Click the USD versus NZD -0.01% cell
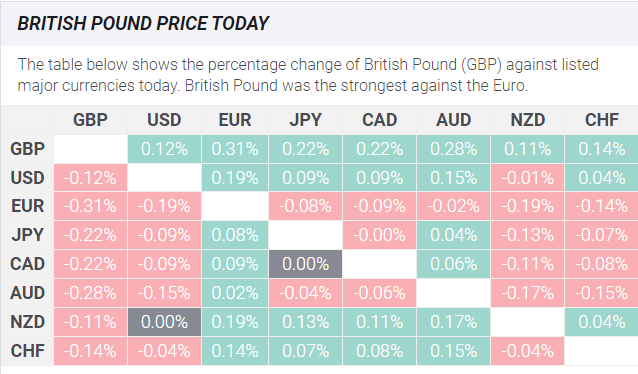 coord(527,178)
